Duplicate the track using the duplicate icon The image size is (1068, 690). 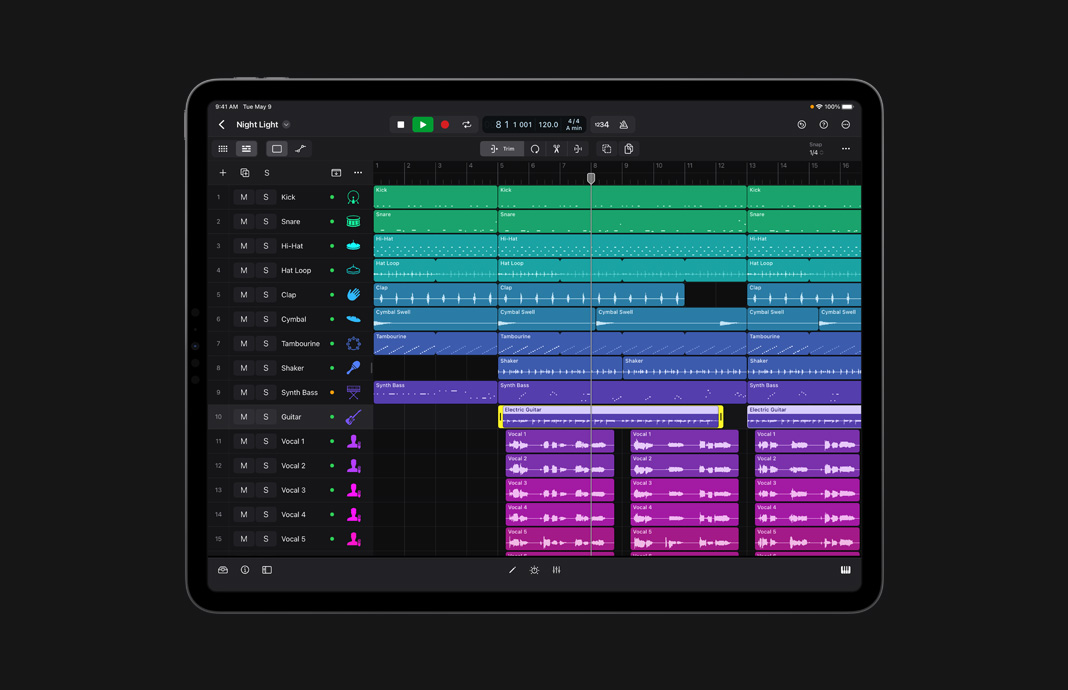click(x=245, y=173)
